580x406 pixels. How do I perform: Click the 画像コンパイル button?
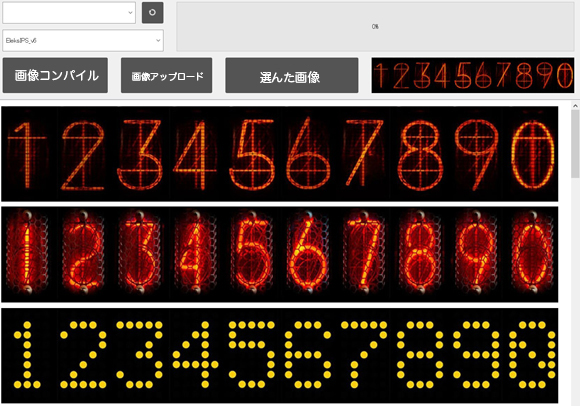point(55,75)
